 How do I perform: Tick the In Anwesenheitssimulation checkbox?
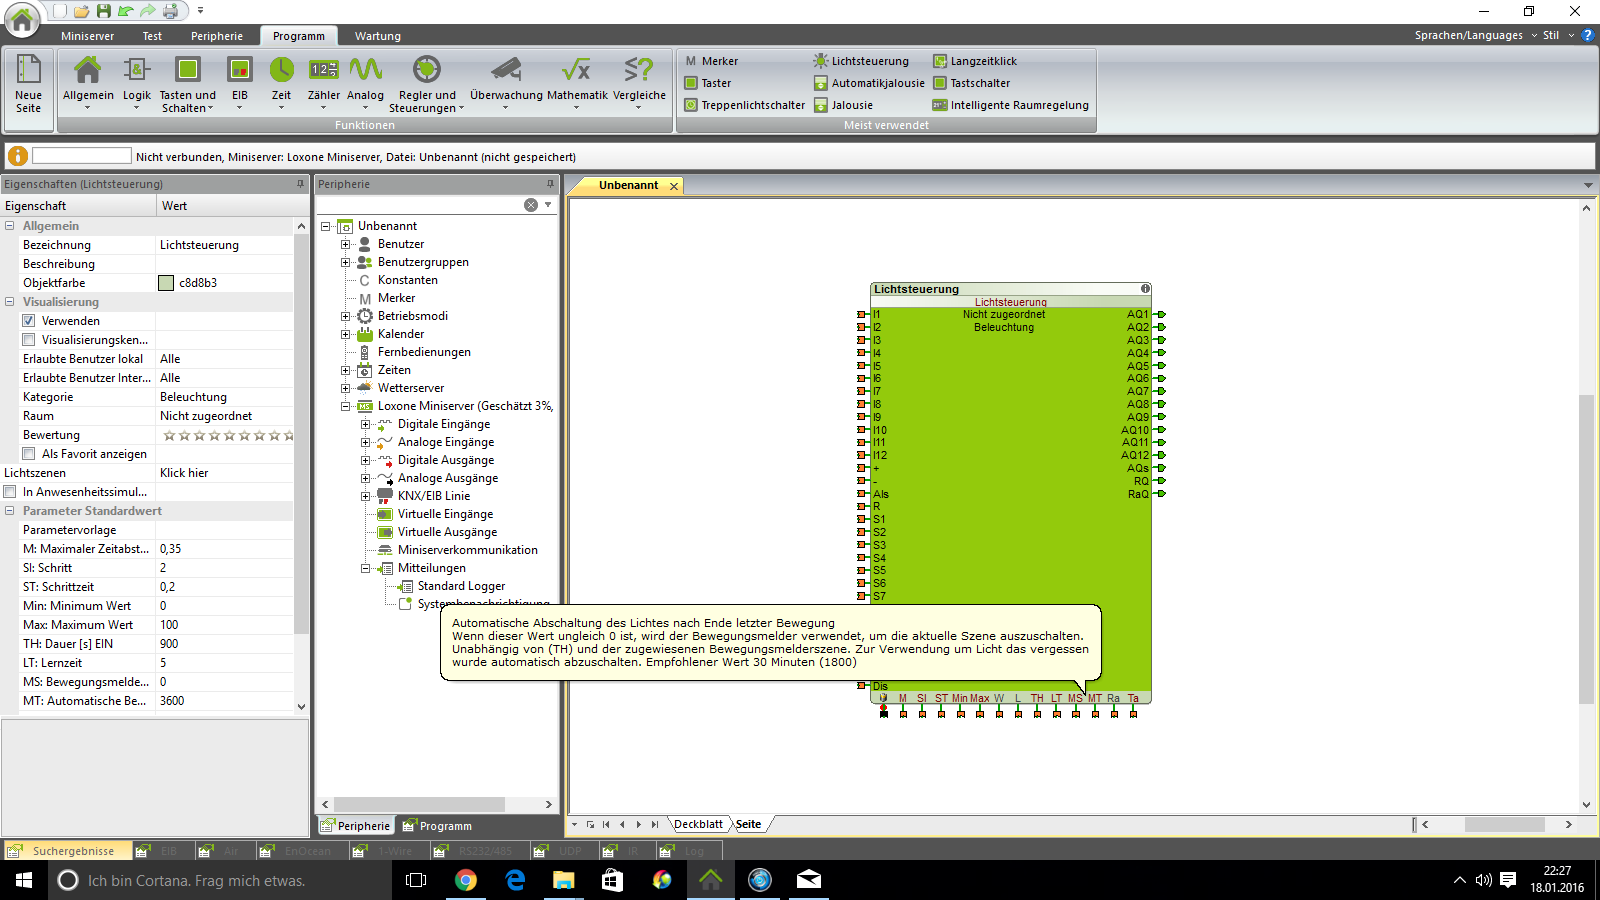point(10,492)
